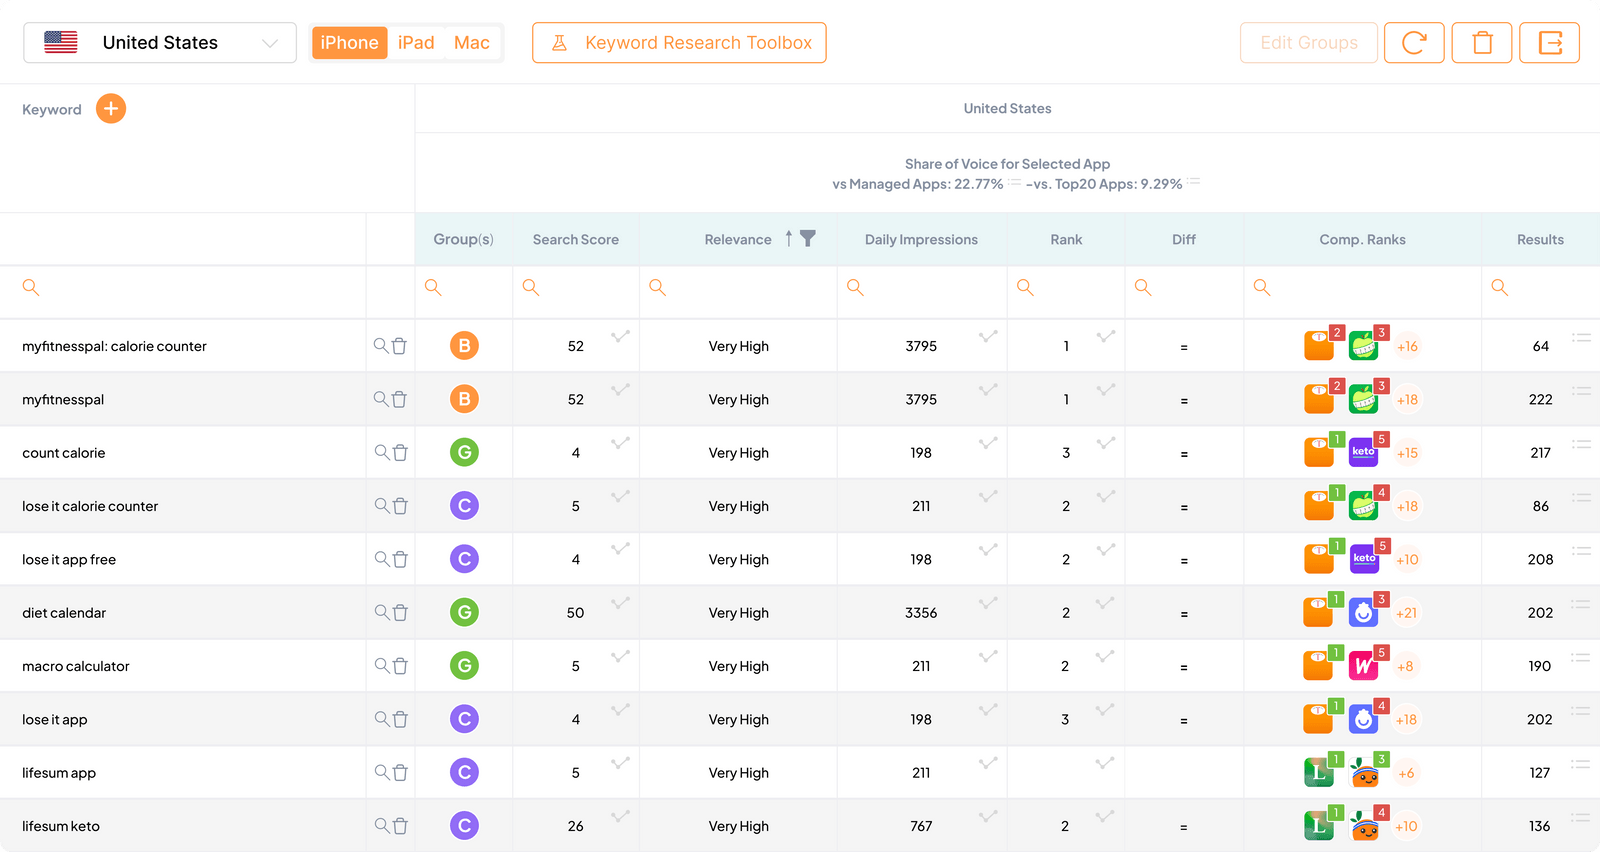The width and height of the screenshot is (1600, 852).
Task: Click the Edit Groups button
Action: 1308,43
